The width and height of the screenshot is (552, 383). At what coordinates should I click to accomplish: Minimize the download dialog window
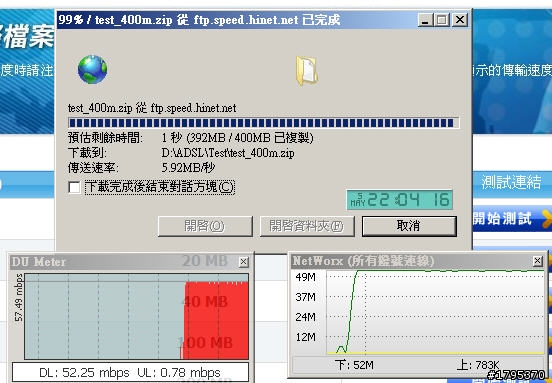(425, 20)
